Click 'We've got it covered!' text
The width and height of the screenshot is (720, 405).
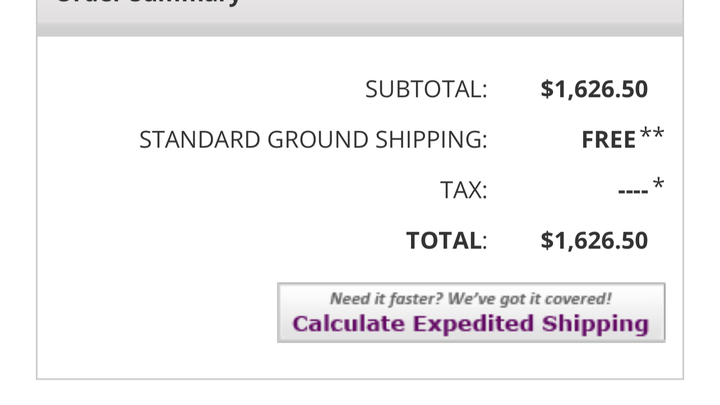click(529, 299)
